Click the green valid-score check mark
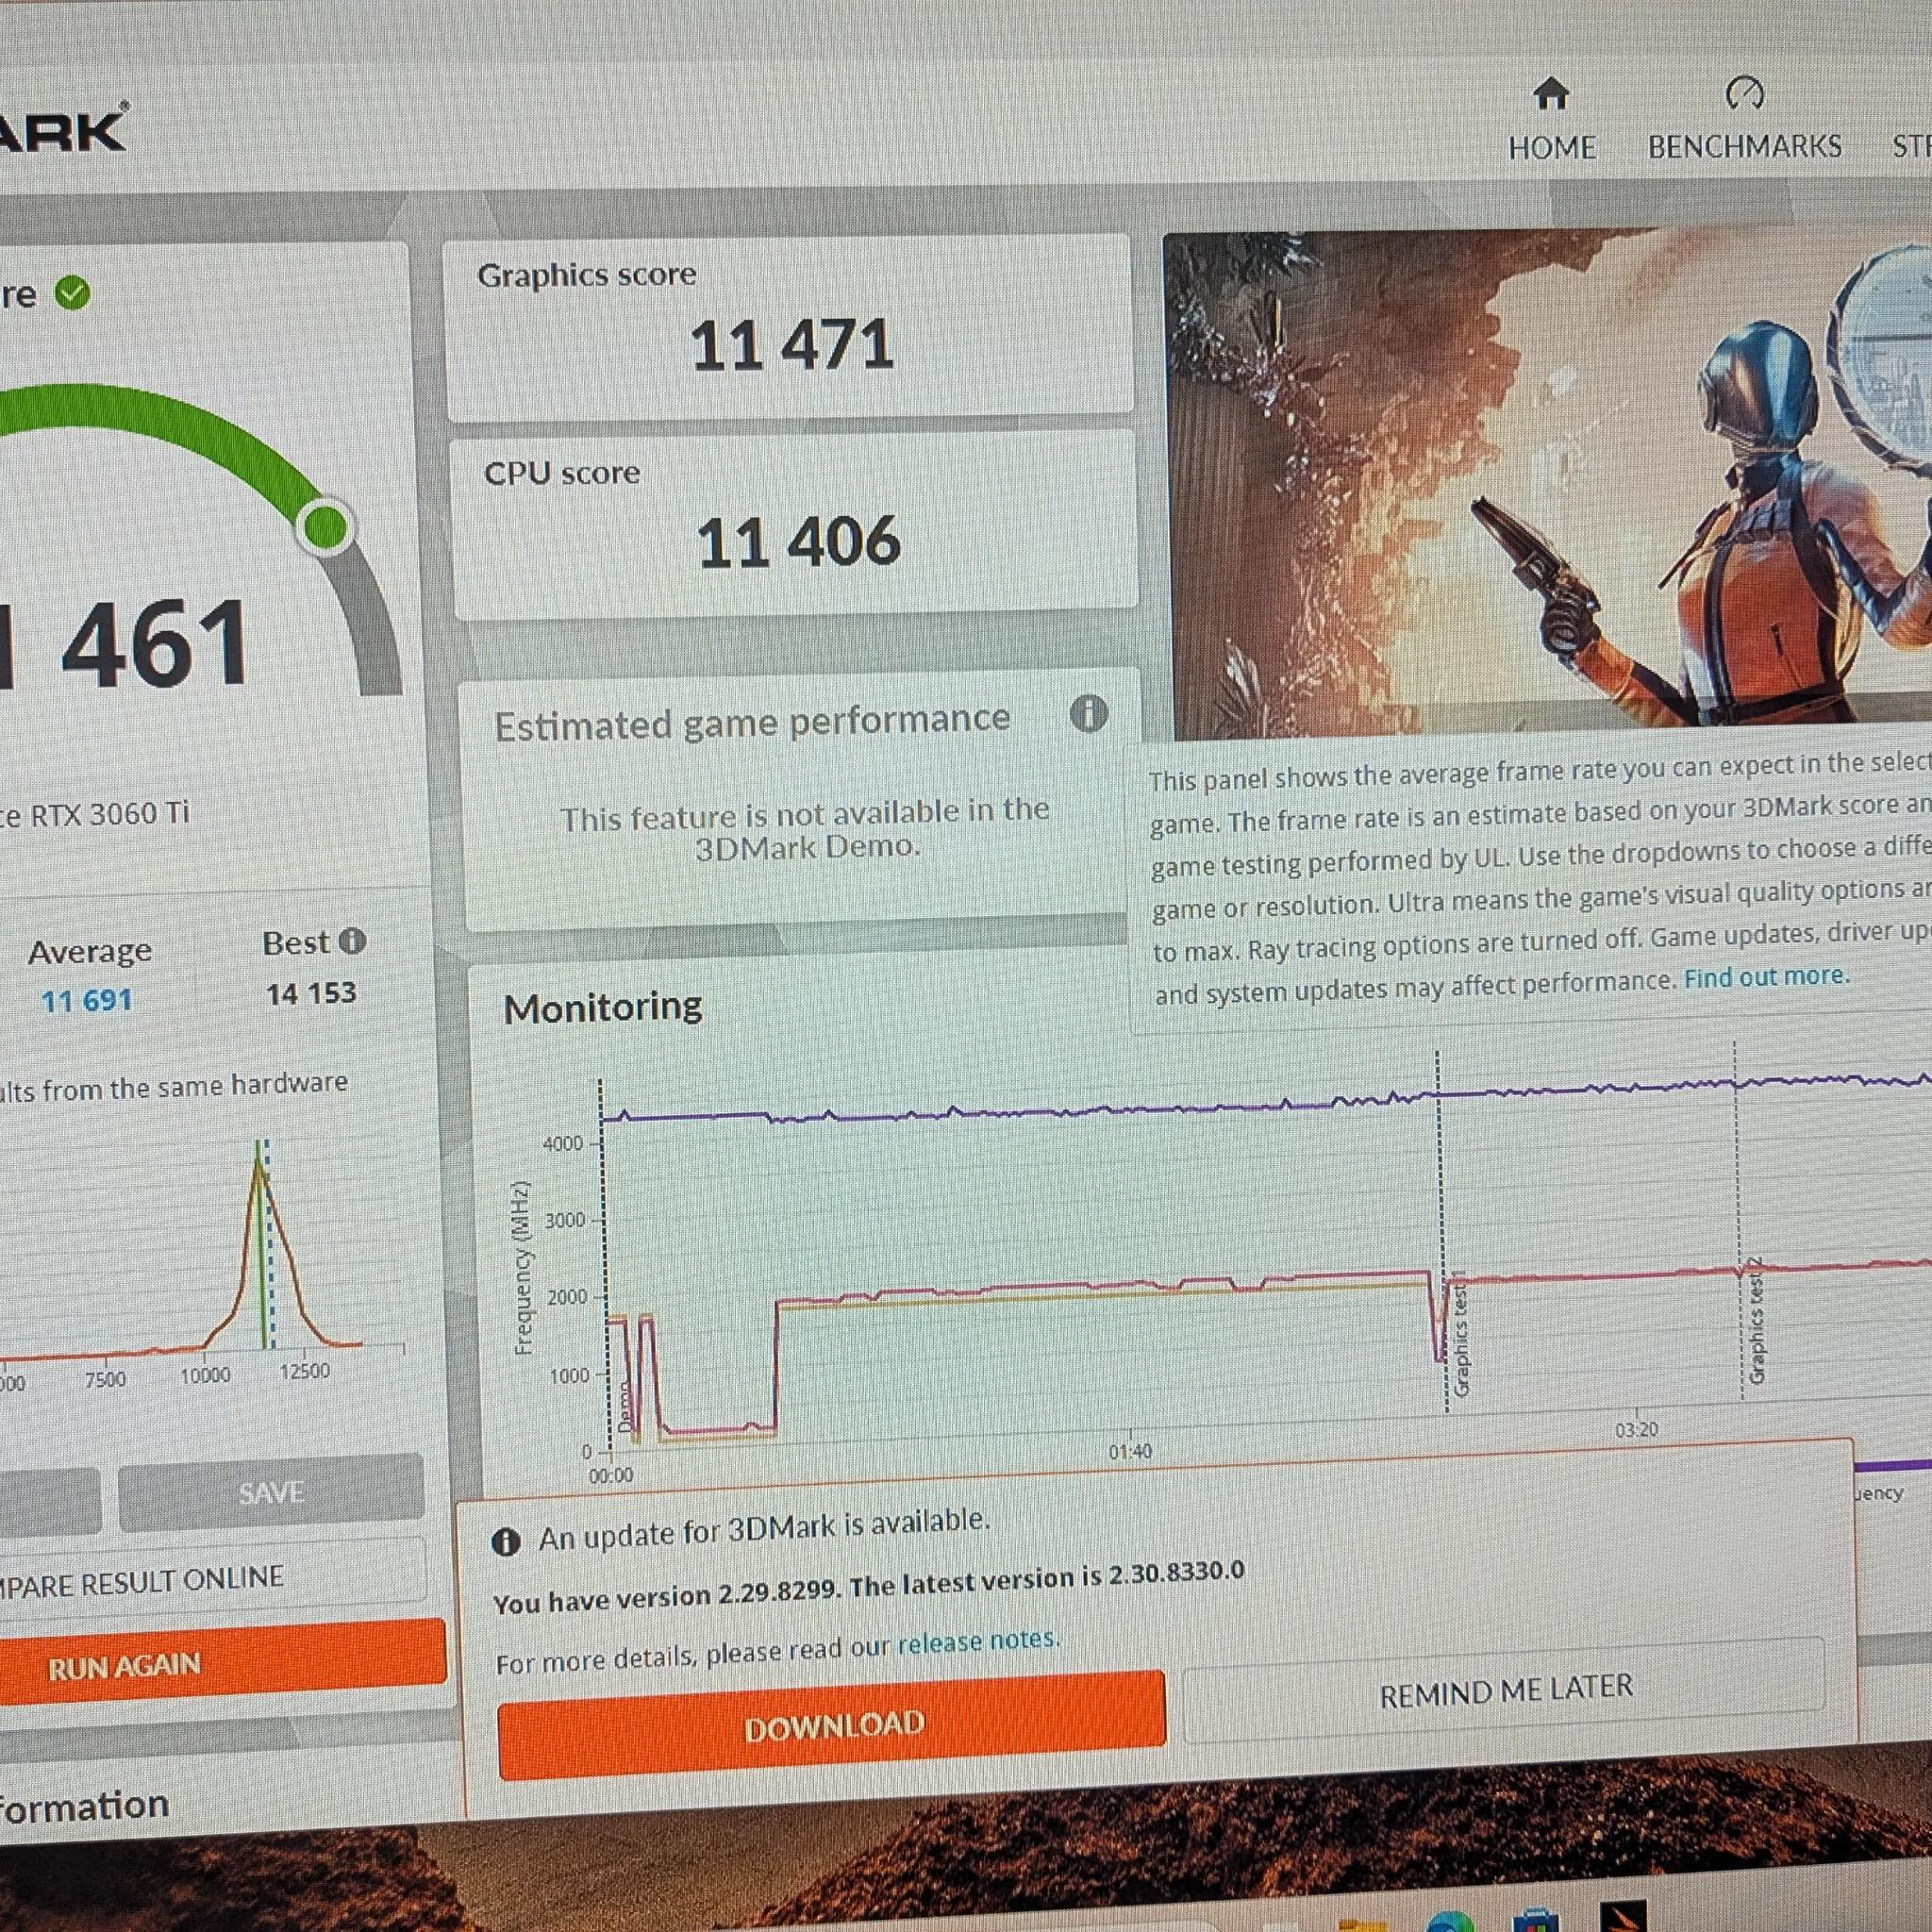The width and height of the screenshot is (1932, 1932). (72, 293)
